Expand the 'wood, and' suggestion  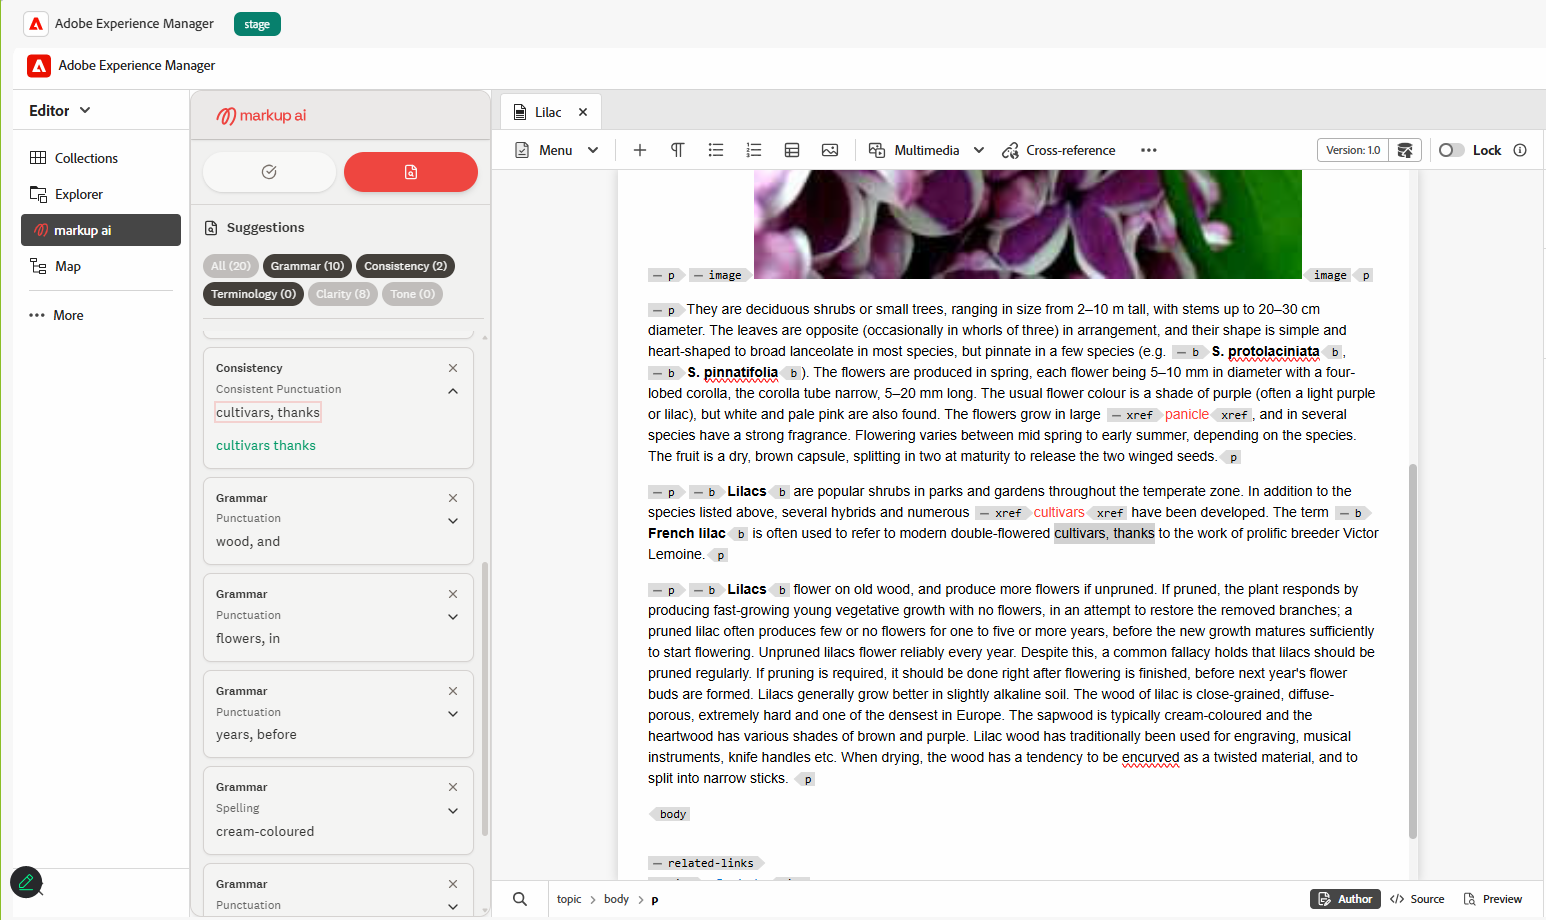453,521
